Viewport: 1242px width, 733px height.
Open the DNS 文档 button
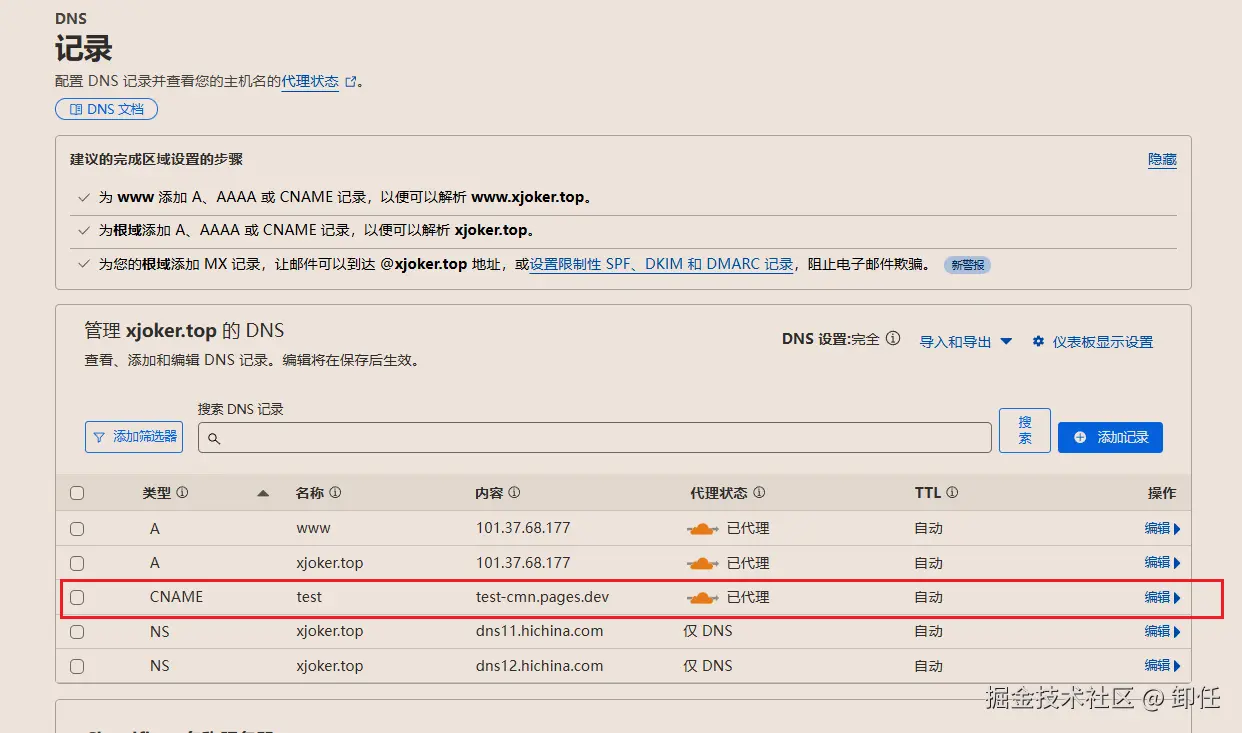click(106, 109)
